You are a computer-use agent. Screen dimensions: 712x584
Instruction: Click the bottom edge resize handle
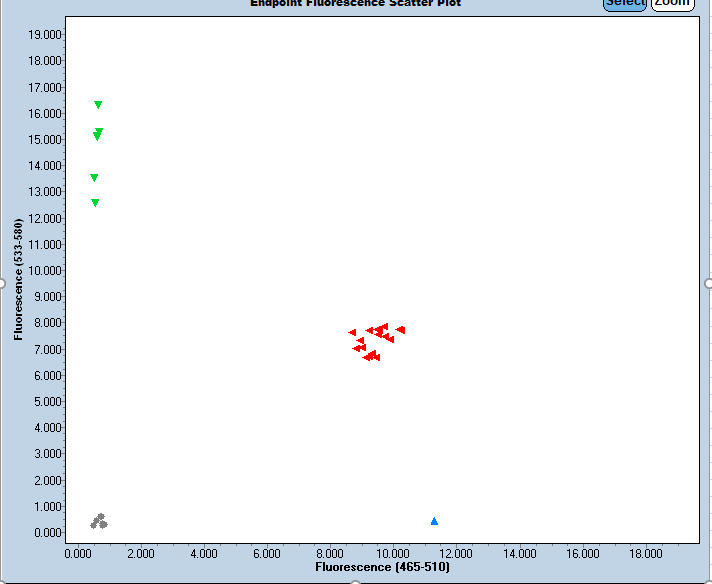pyautogui.click(x=356, y=581)
